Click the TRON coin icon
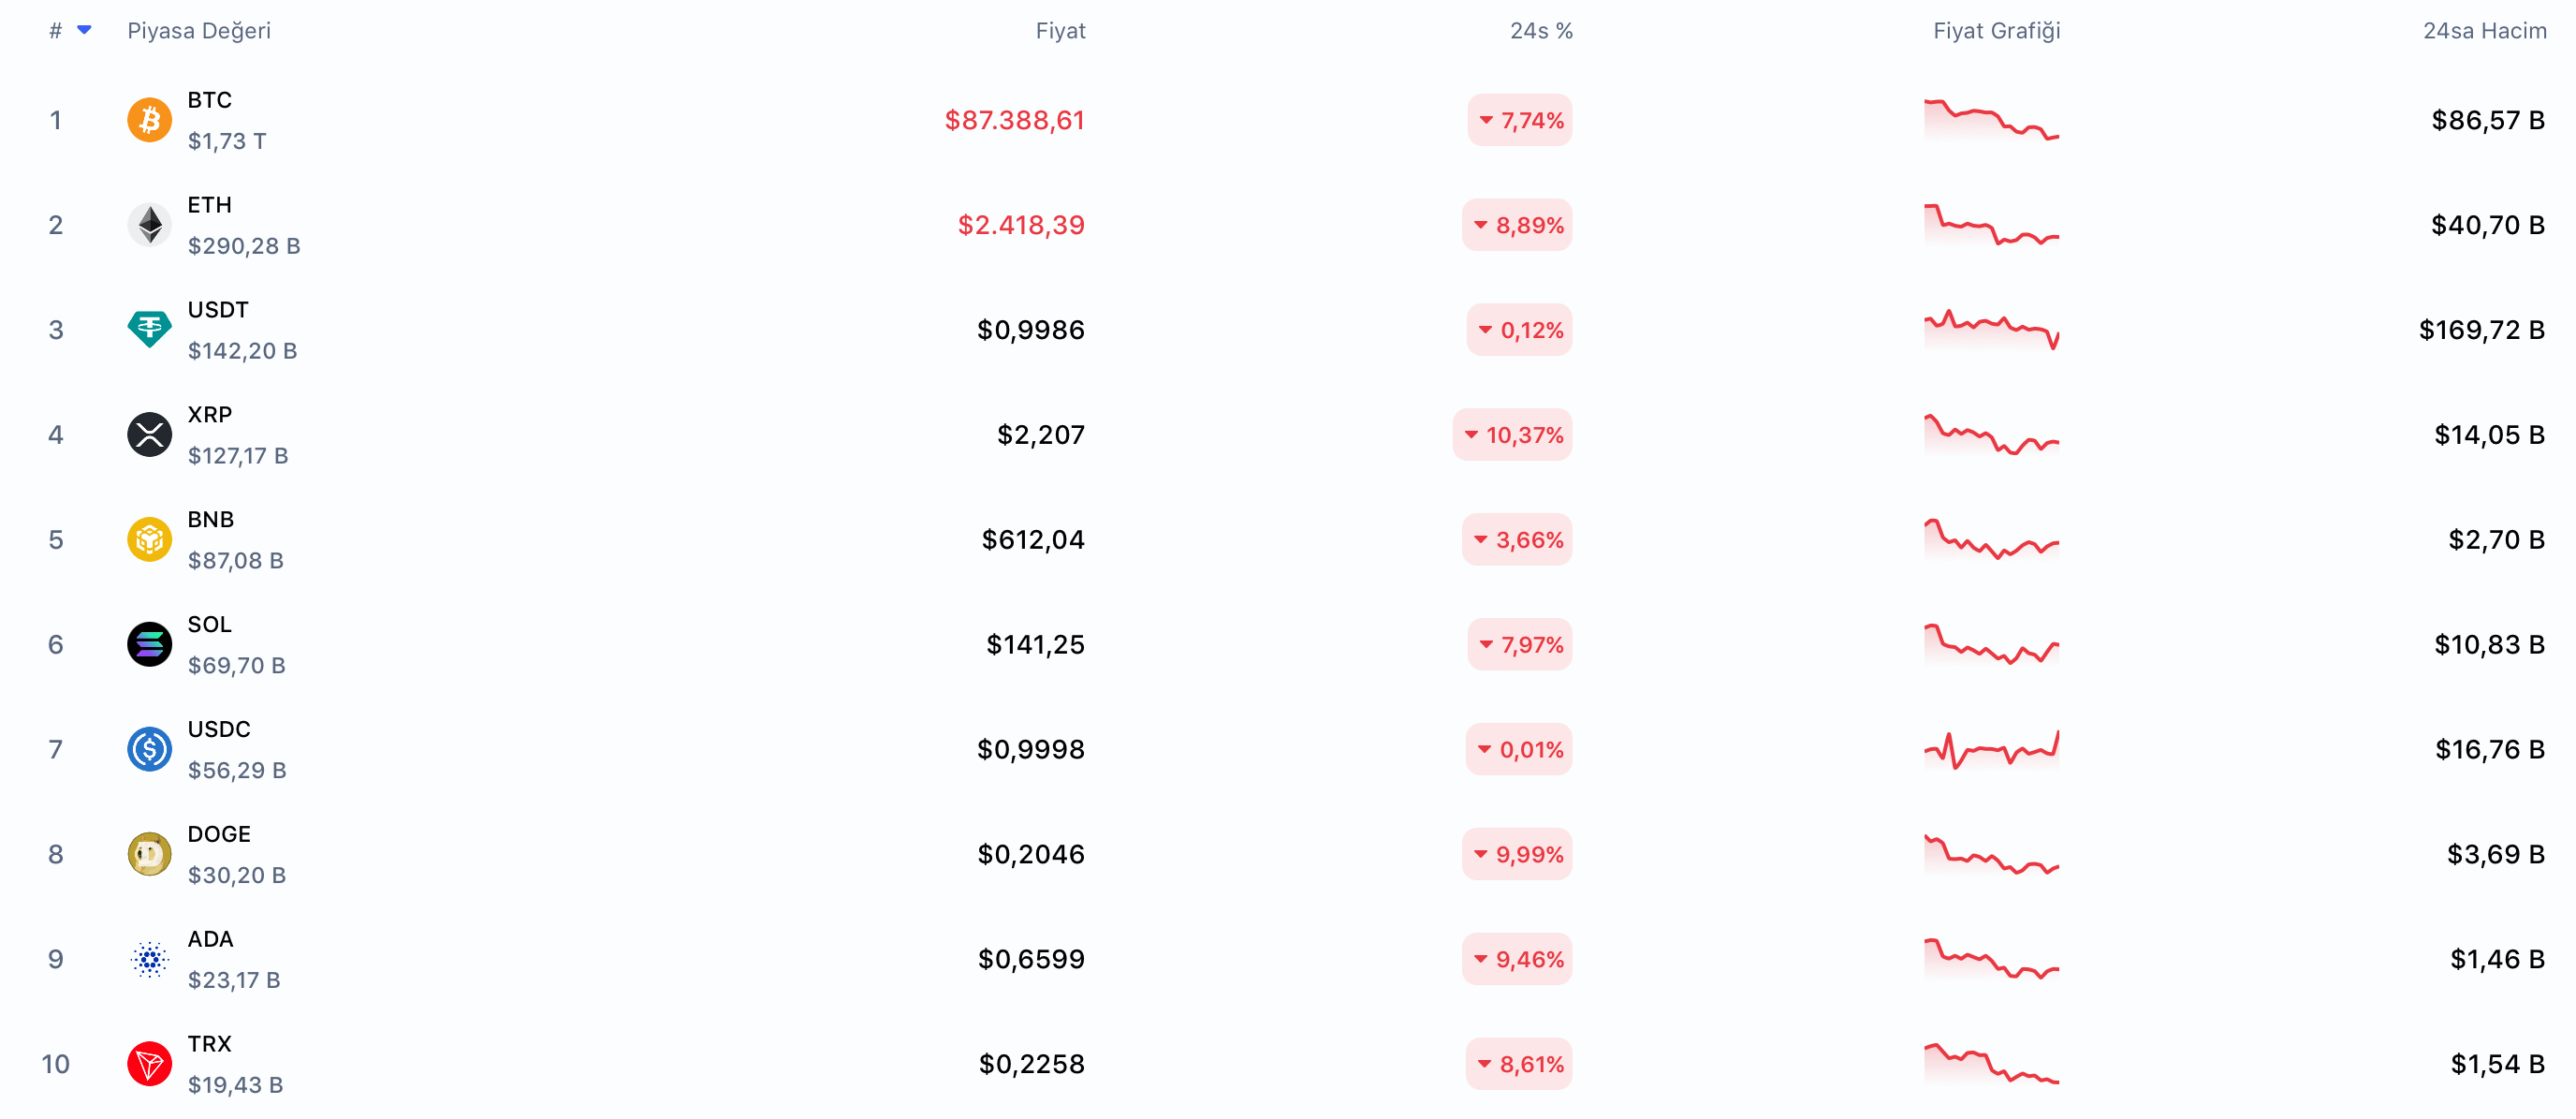Screen dimensions: 2576x1119 tap(149, 1063)
